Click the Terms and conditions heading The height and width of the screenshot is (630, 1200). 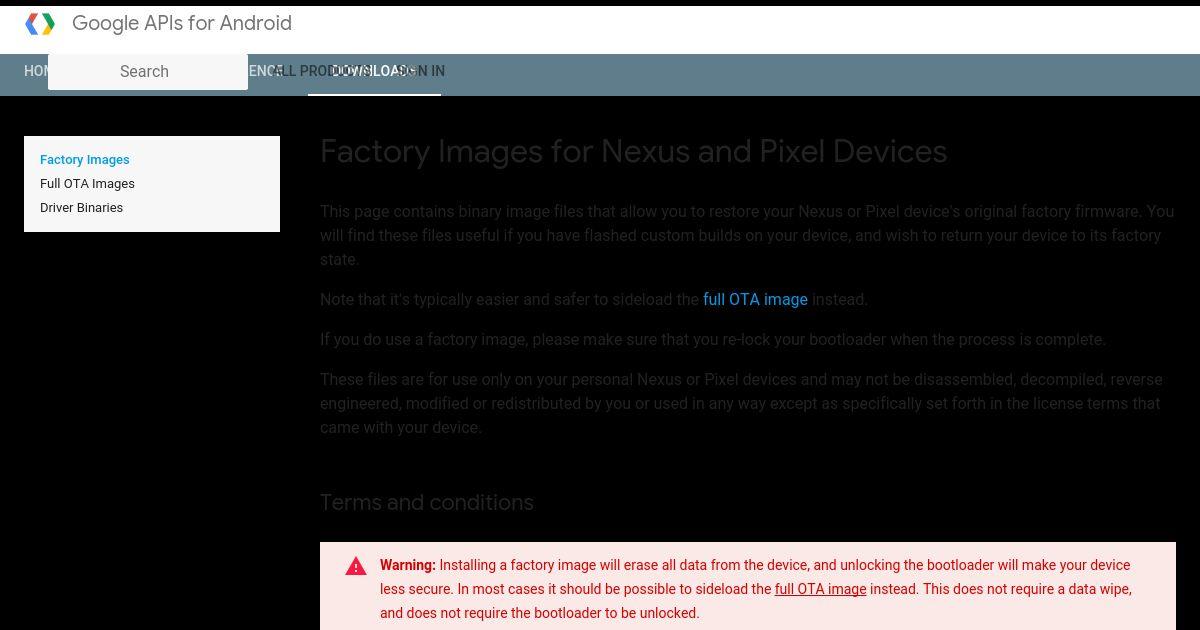(427, 502)
